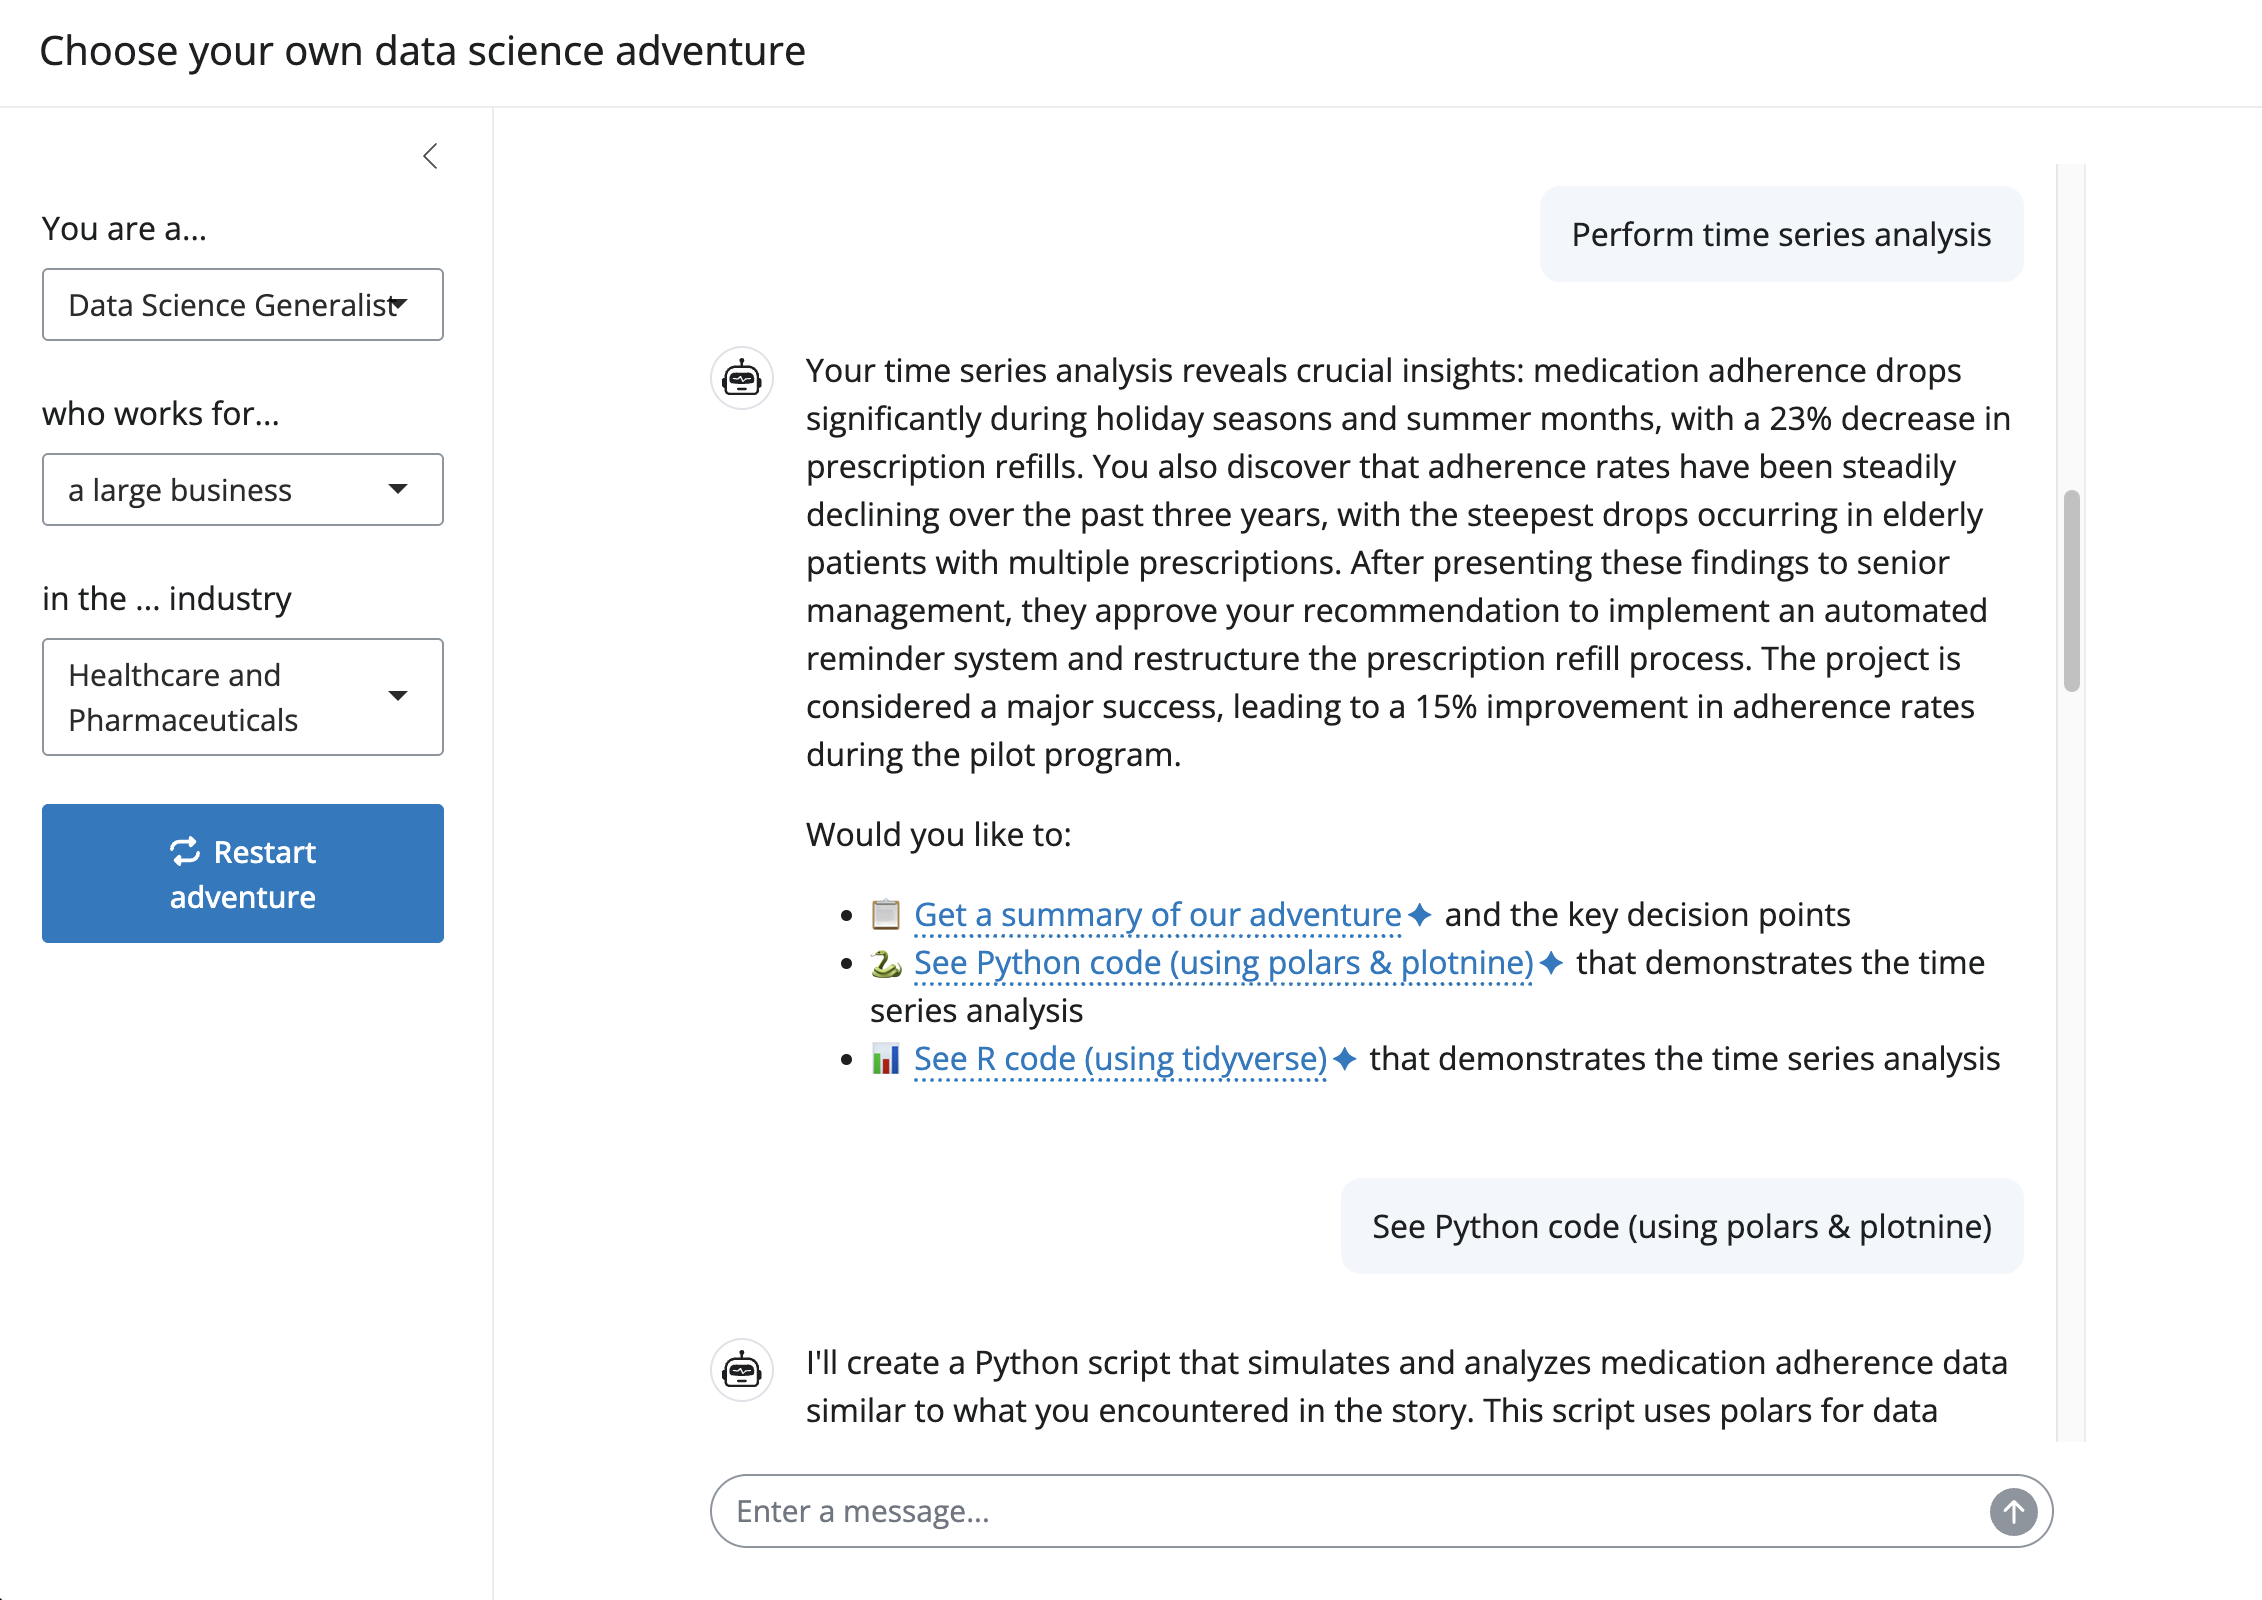This screenshot has height=1600, width=2262.
Task: Open the Data Science Generalist role dropdown
Action: tap(243, 305)
